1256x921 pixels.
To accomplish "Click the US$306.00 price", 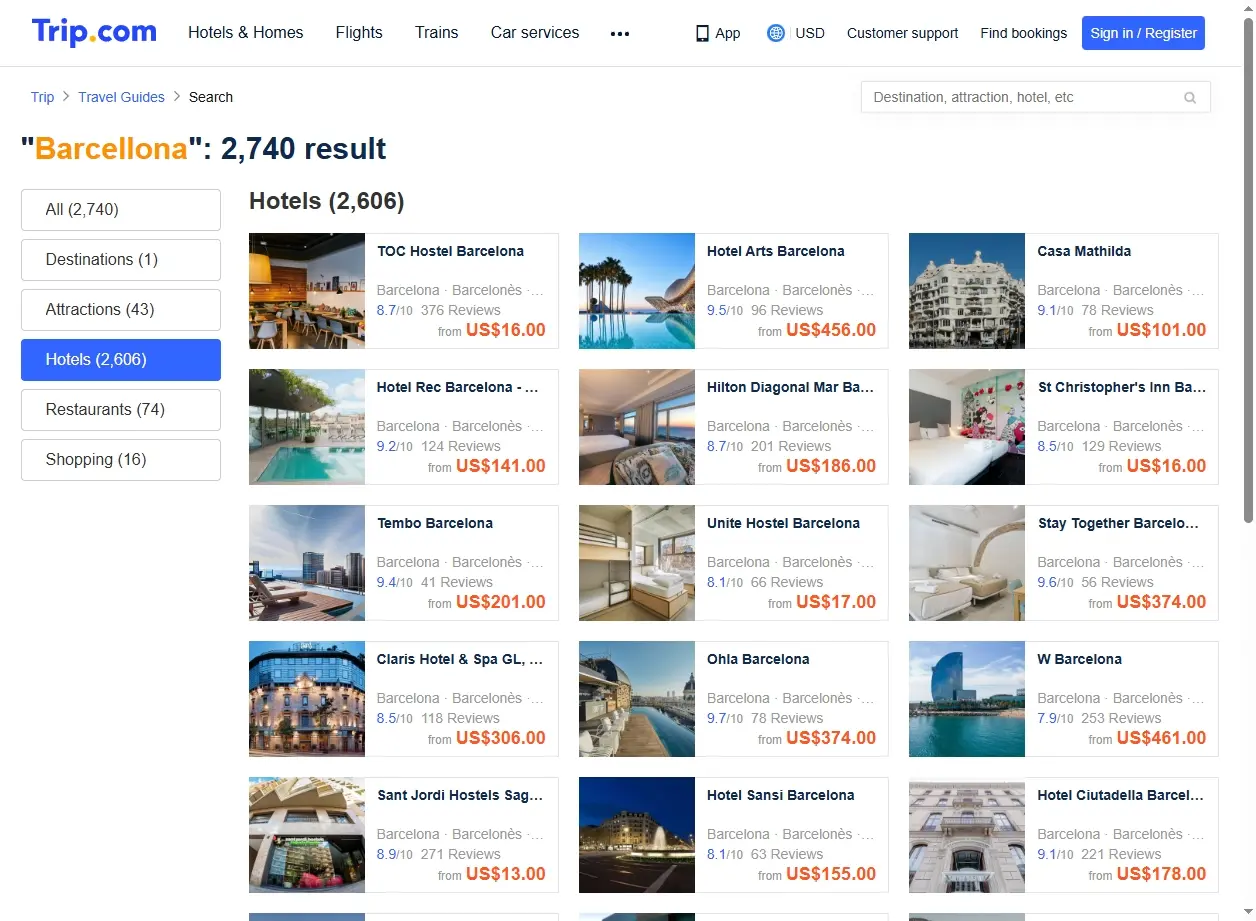I will (x=501, y=738).
